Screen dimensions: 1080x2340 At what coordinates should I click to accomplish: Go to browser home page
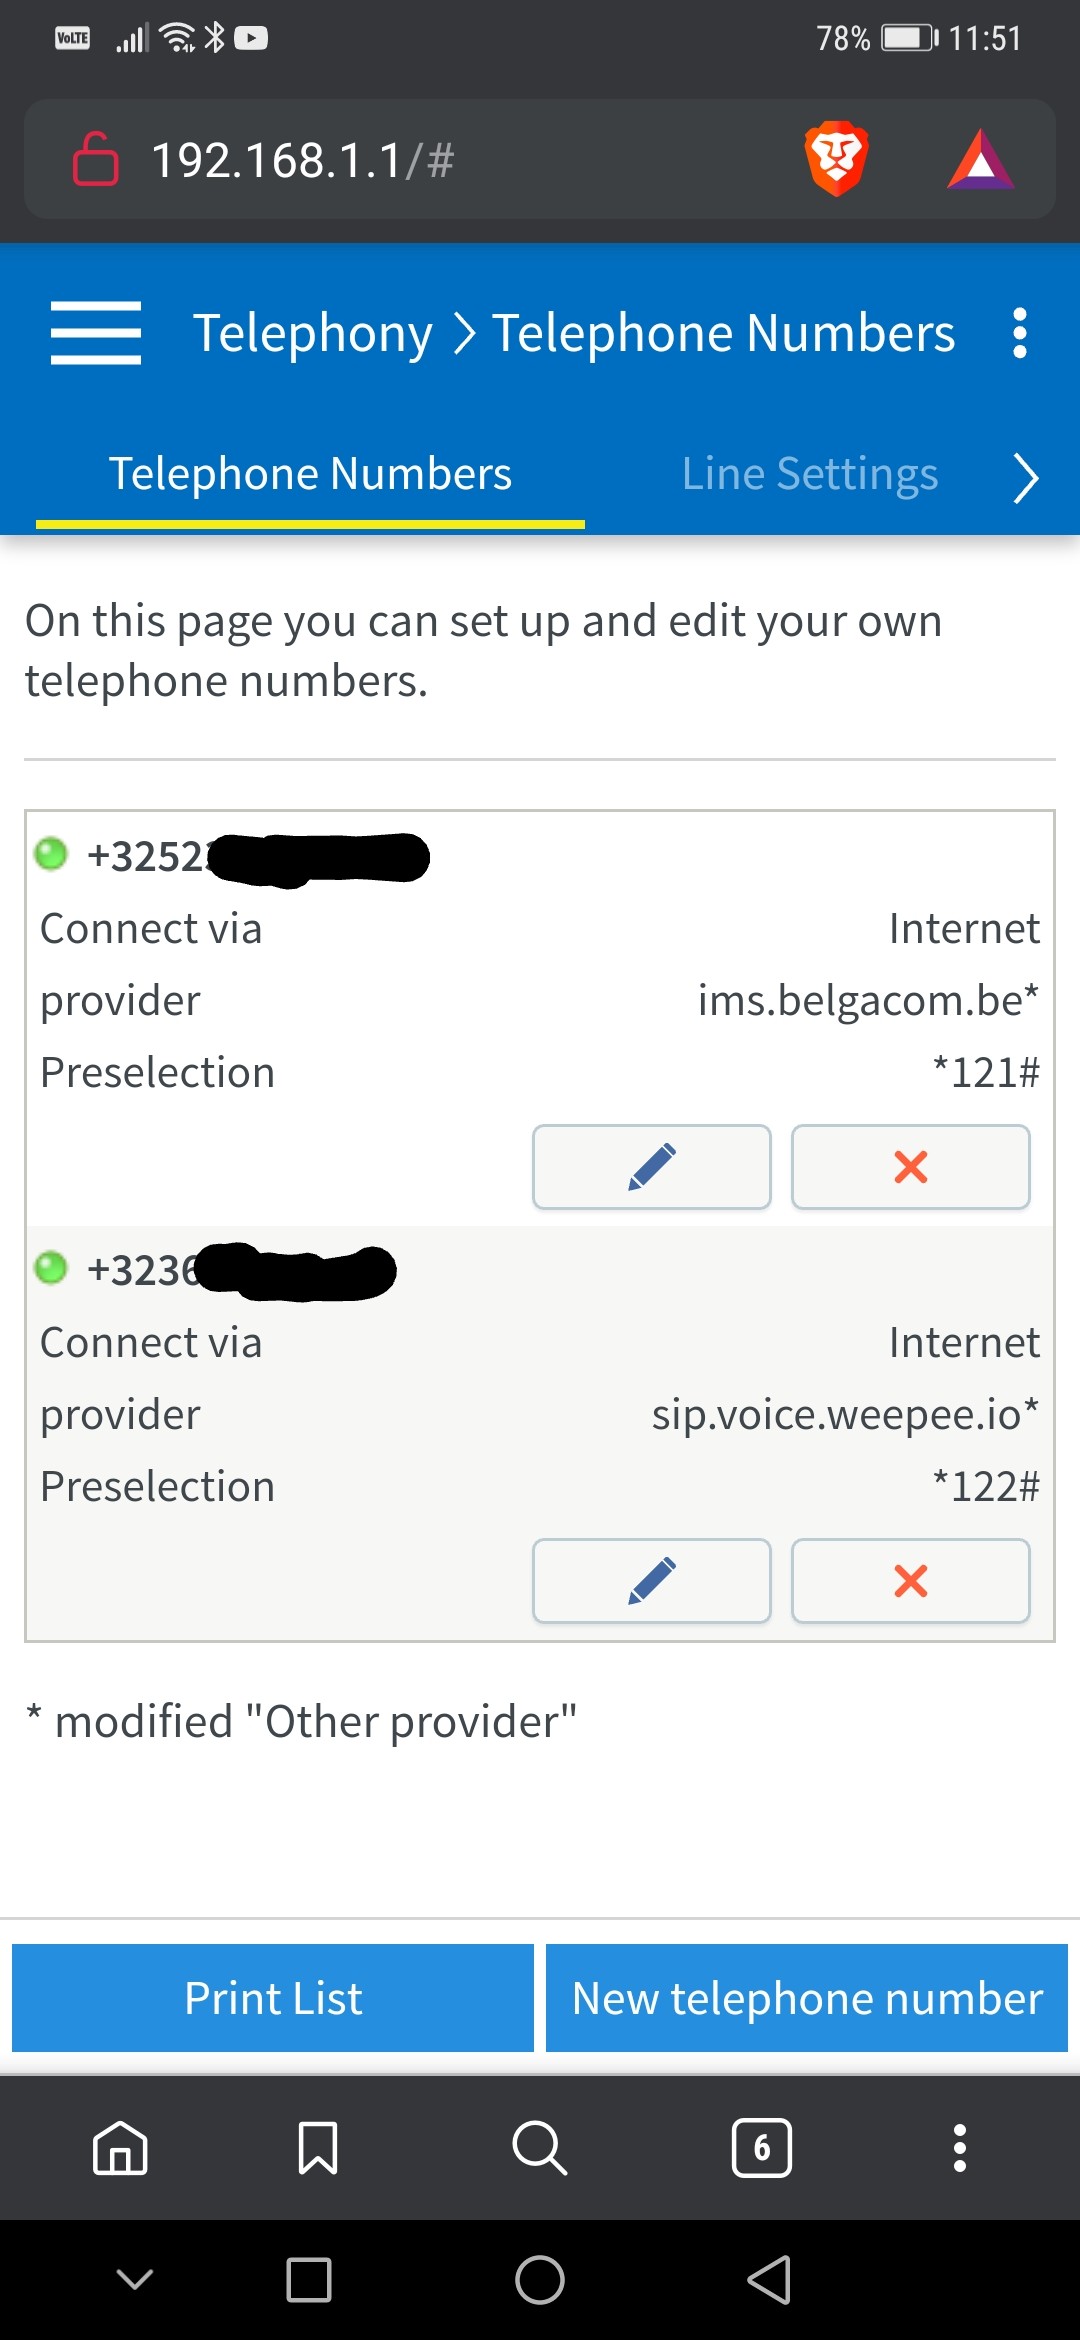120,2147
